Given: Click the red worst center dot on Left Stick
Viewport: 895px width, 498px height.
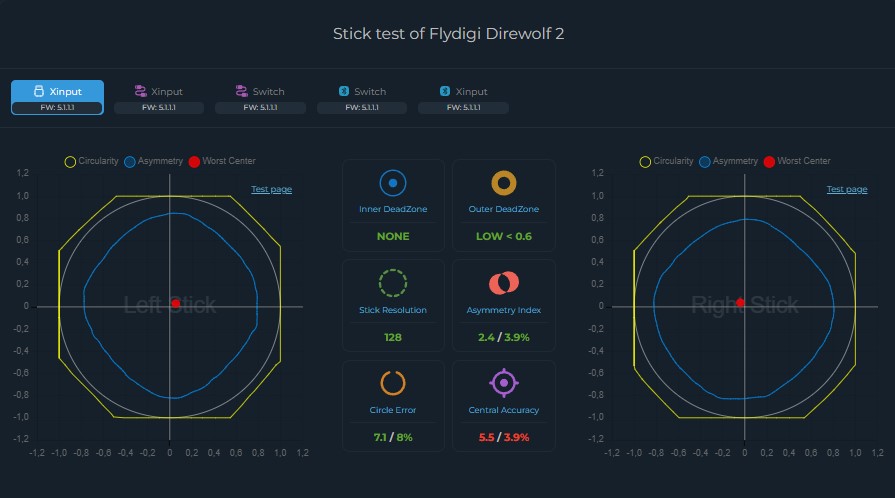Looking at the screenshot, I should click(x=176, y=304).
